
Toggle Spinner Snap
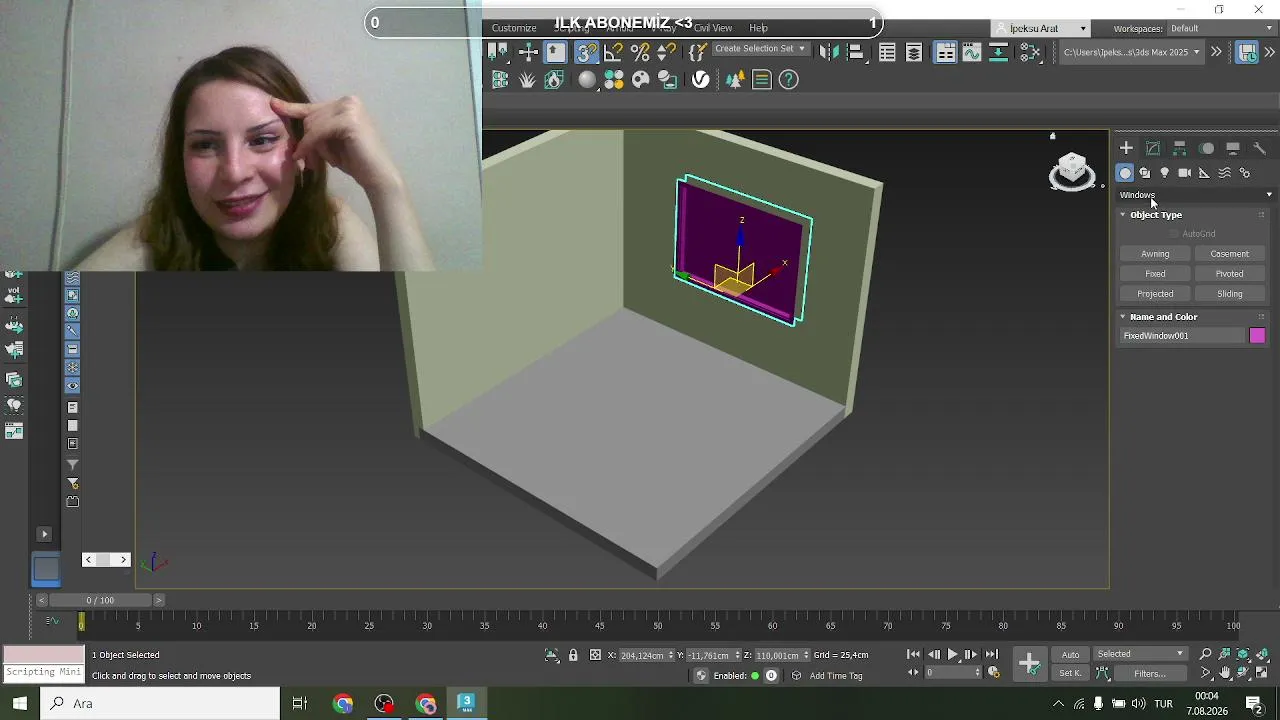pyautogui.click(x=668, y=52)
